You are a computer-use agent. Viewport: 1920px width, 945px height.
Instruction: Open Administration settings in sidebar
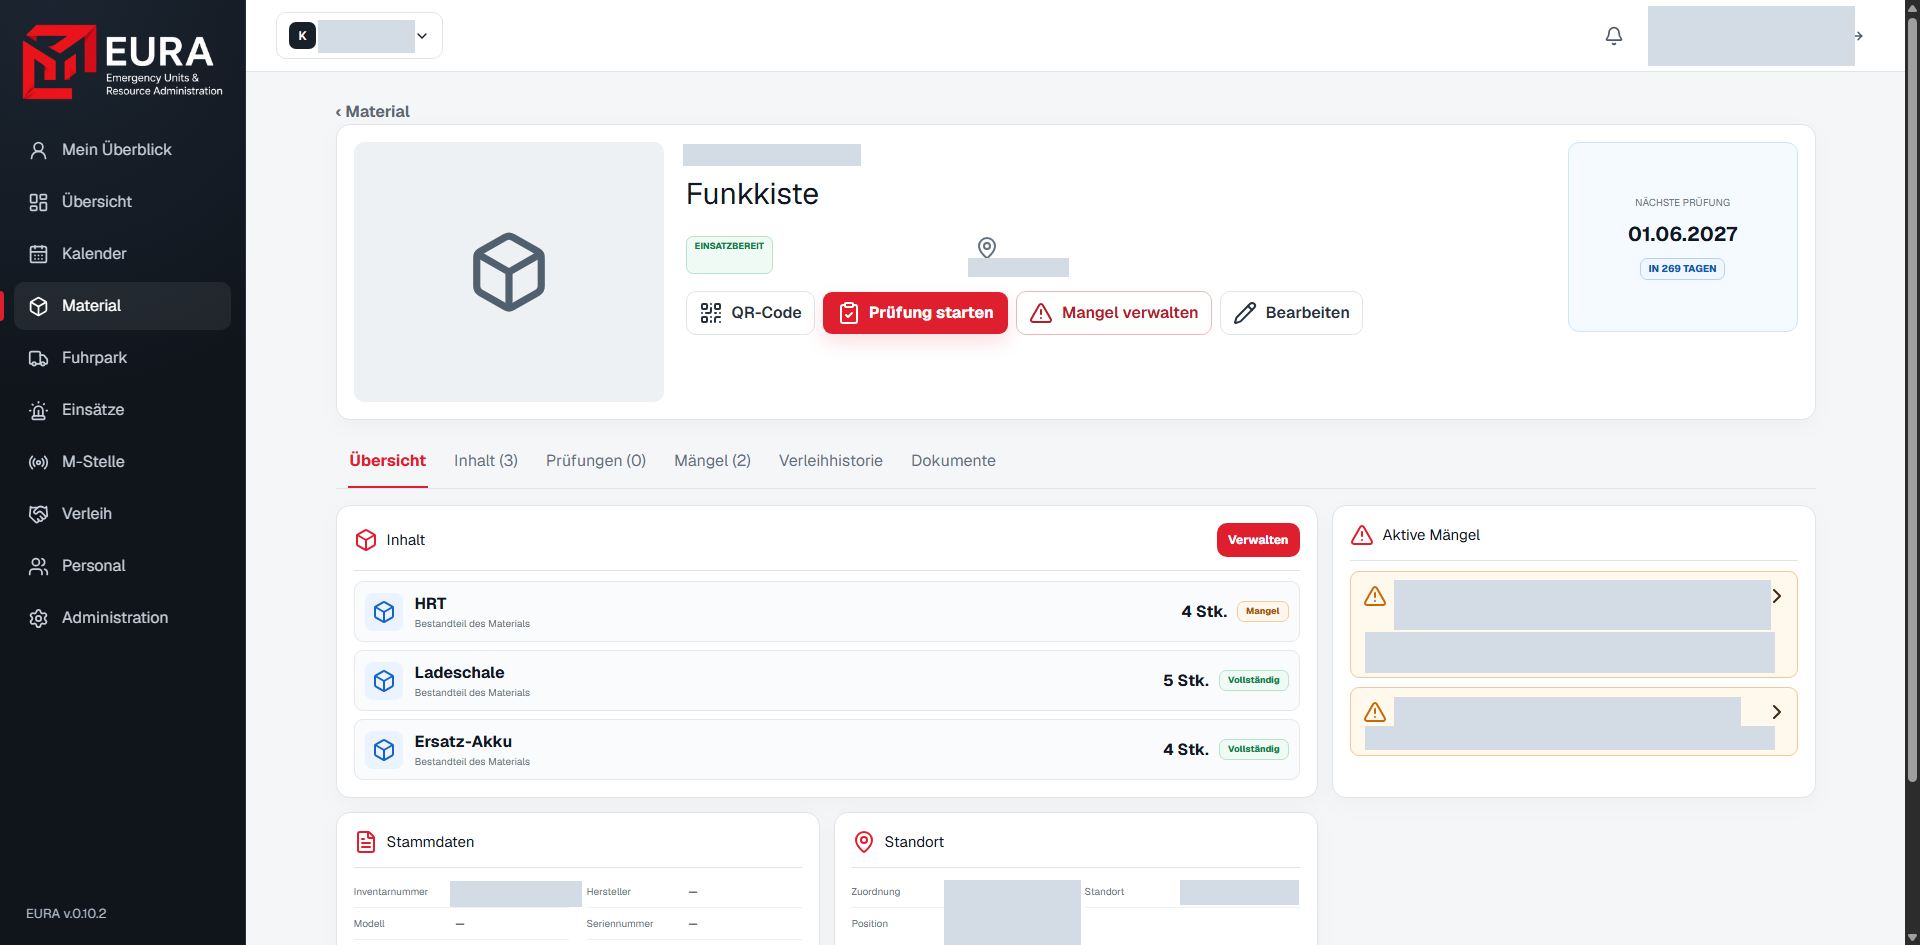(x=122, y=618)
